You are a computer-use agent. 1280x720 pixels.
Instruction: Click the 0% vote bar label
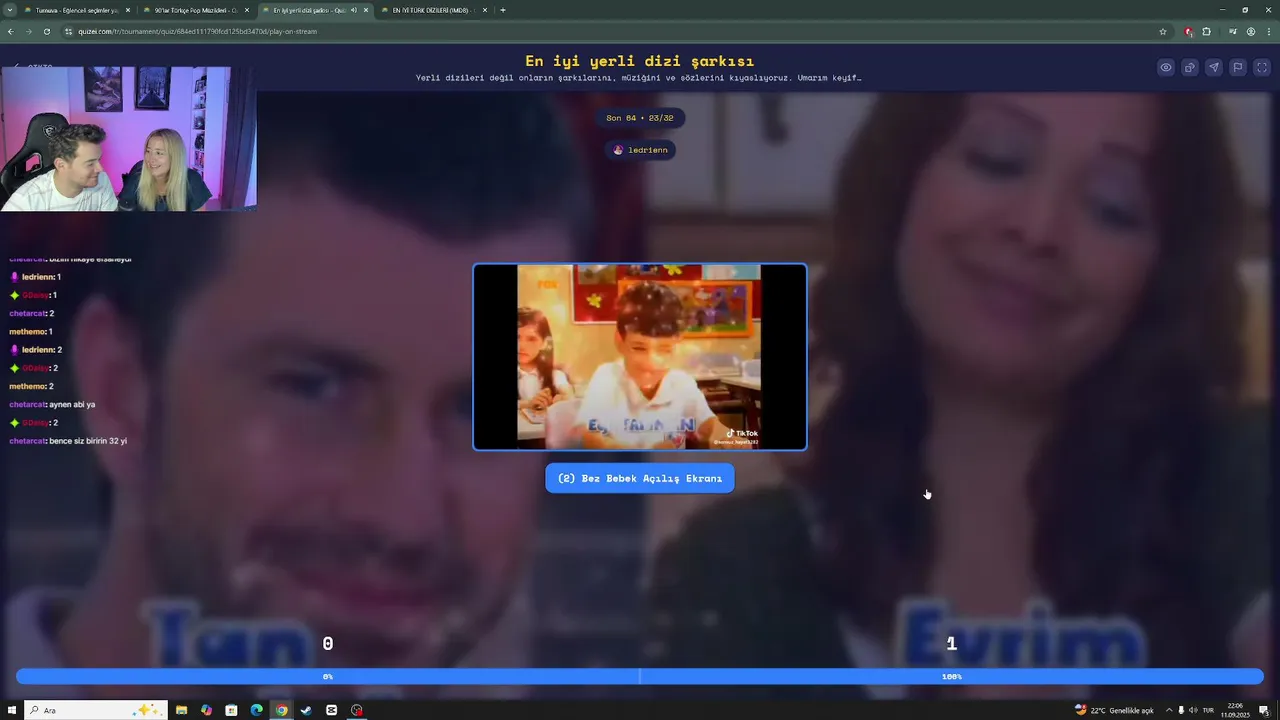327,677
